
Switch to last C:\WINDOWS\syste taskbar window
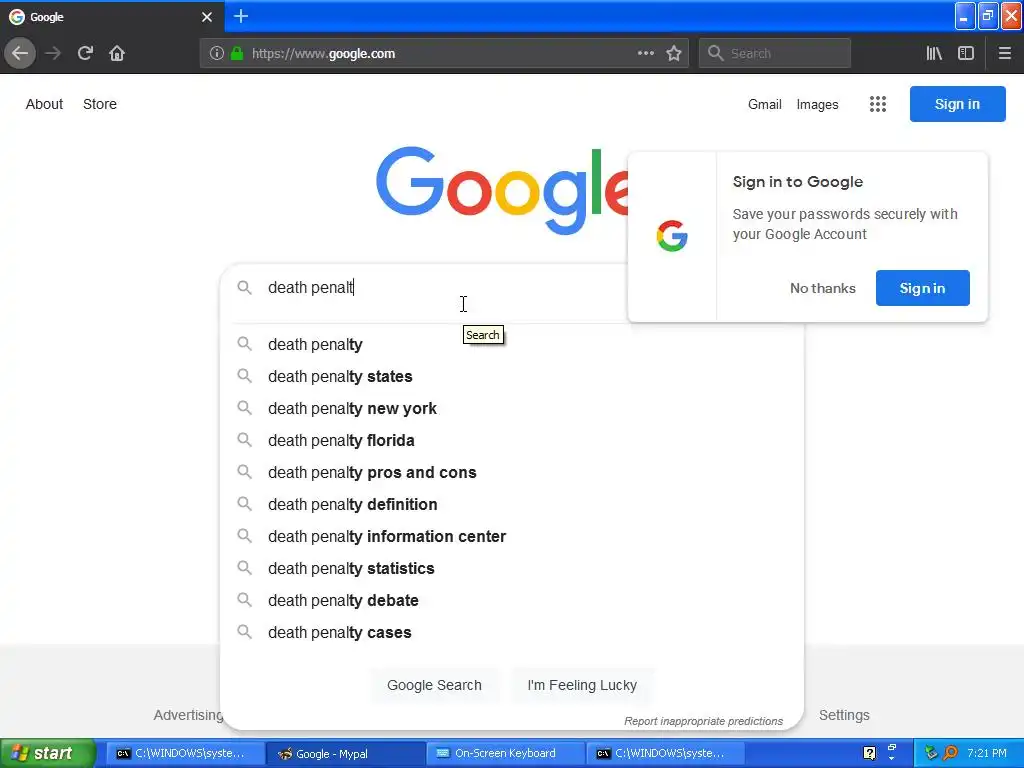666,754
